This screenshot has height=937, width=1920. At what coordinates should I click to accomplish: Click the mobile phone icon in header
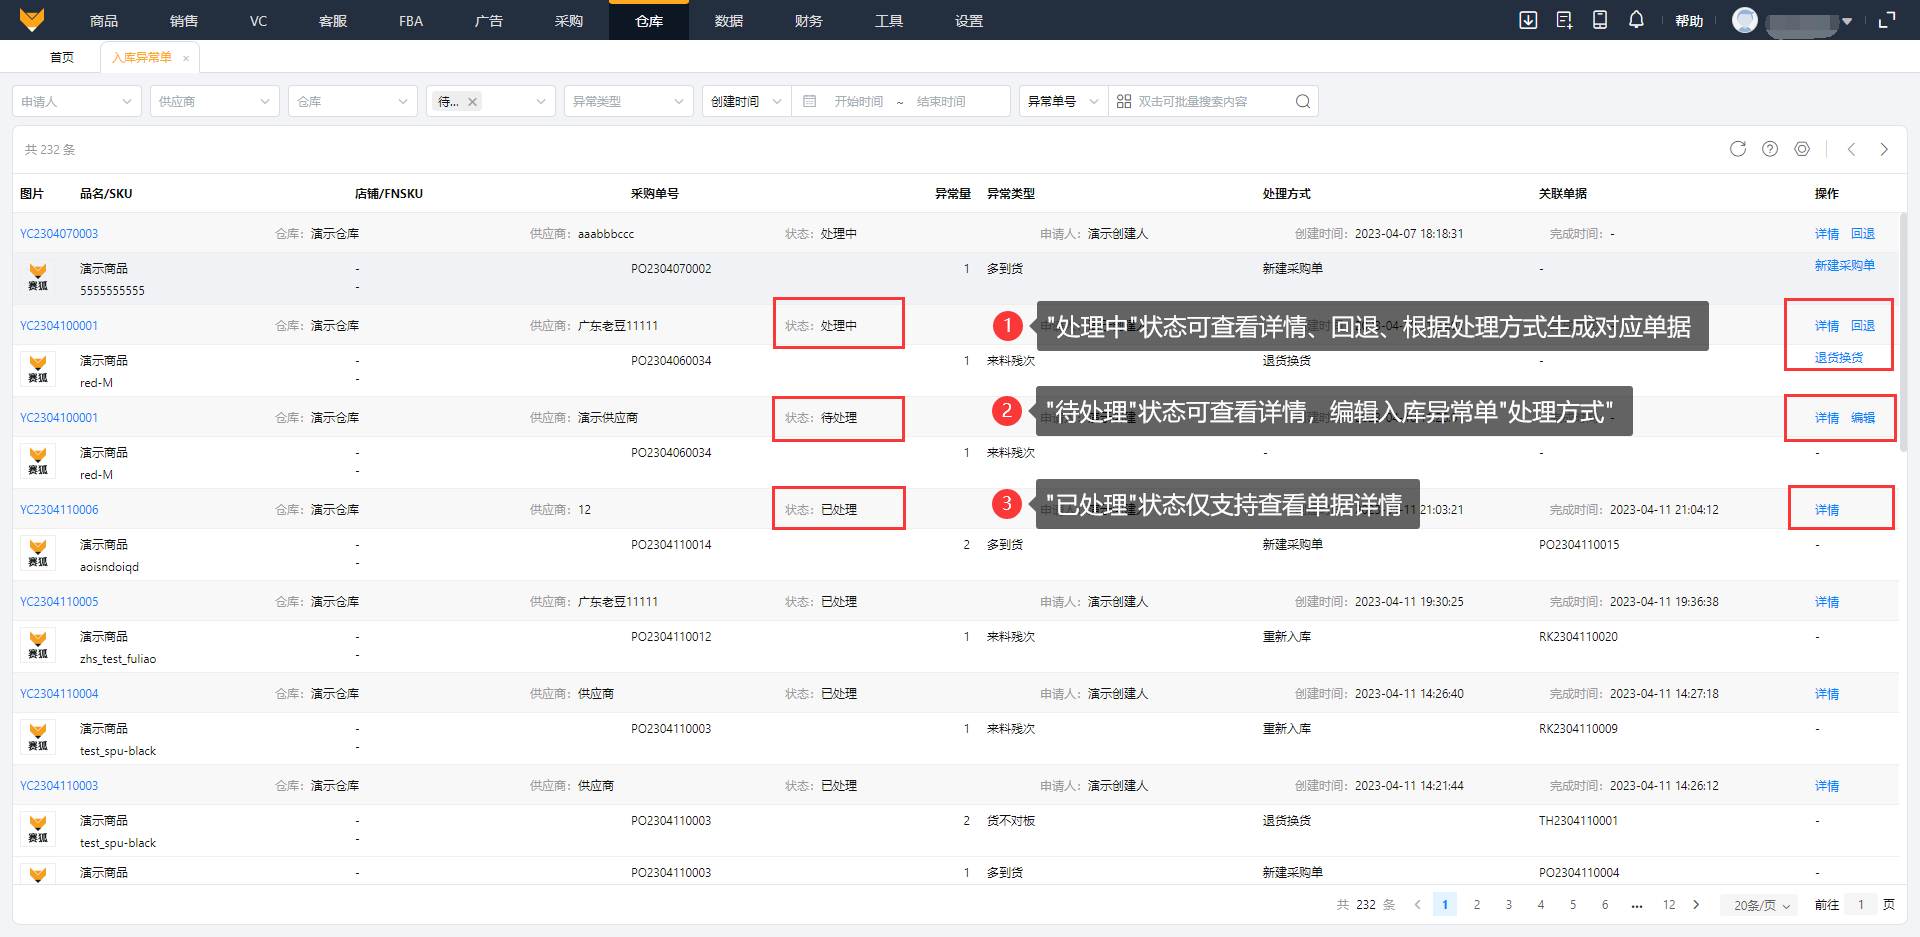[1600, 20]
